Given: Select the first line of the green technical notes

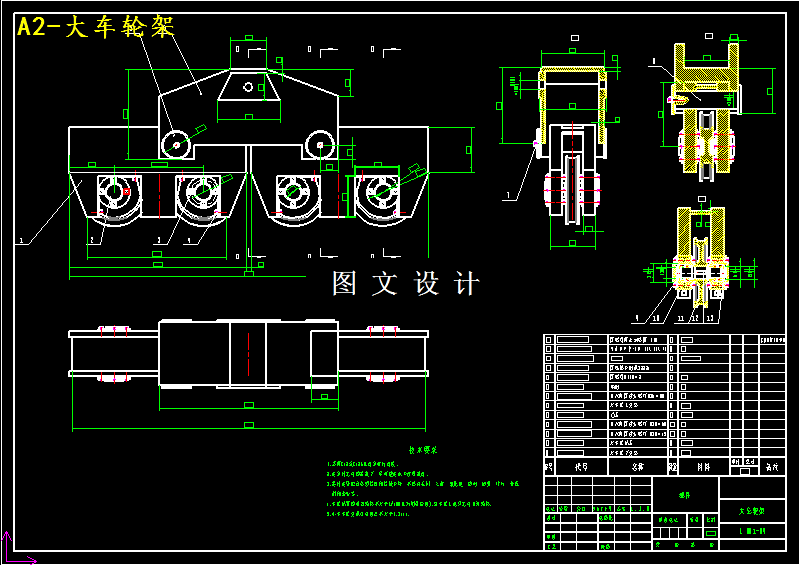Looking at the screenshot, I should 362,464.
